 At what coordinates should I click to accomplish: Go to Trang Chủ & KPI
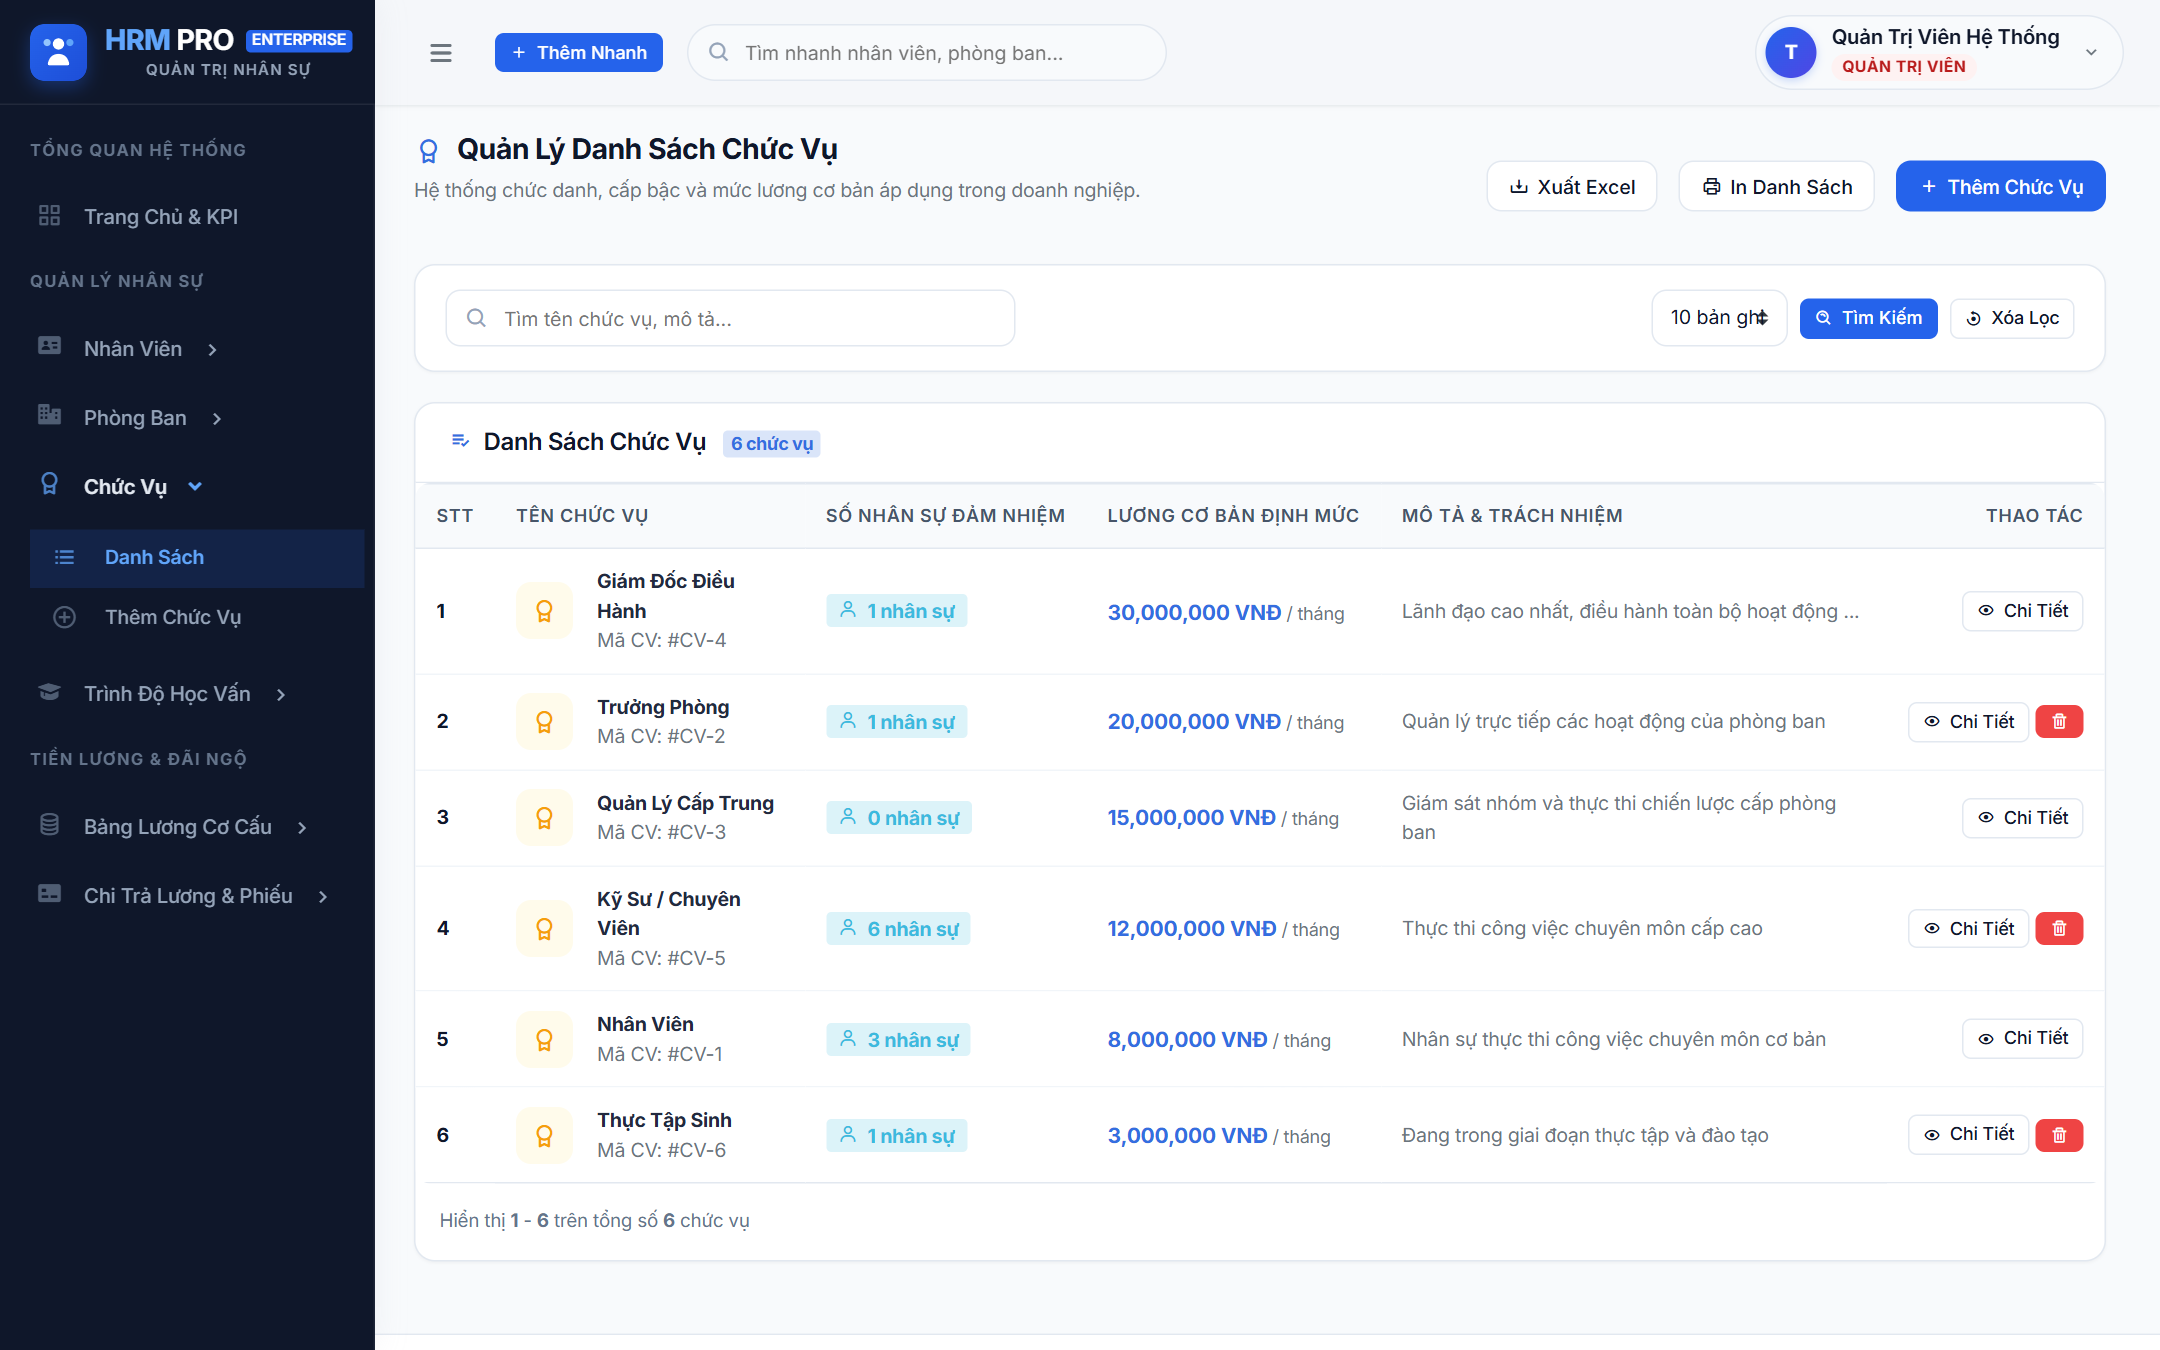pos(187,217)
